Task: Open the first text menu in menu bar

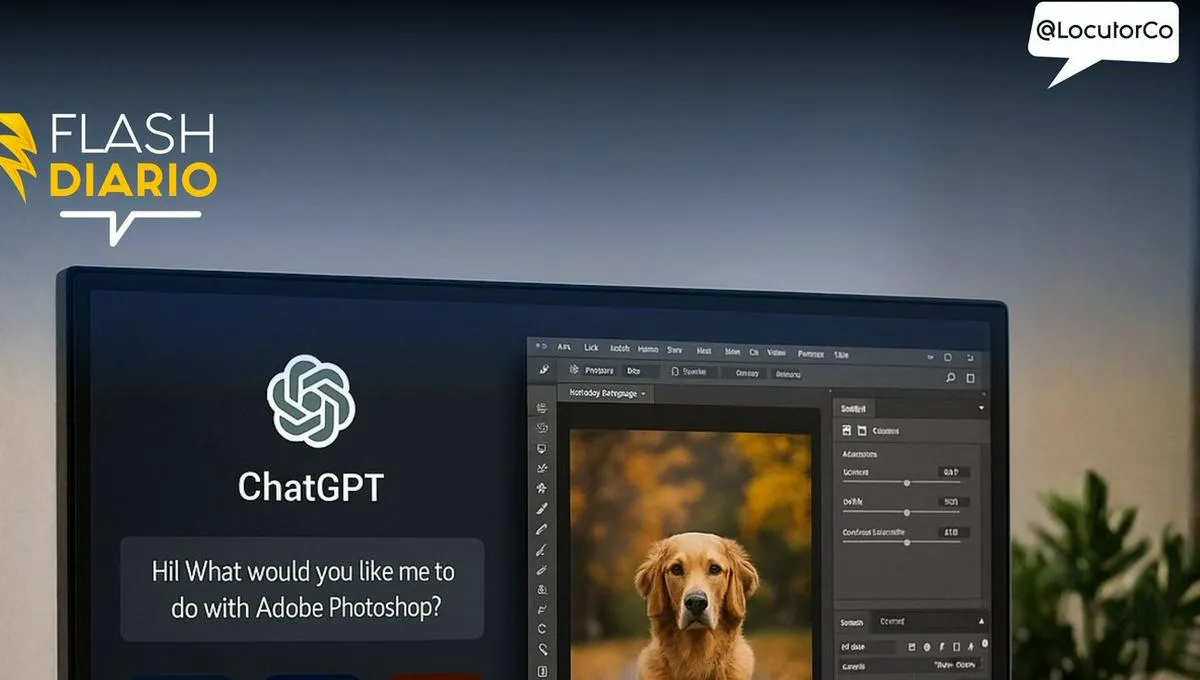Action: click(x=564, y=349)
